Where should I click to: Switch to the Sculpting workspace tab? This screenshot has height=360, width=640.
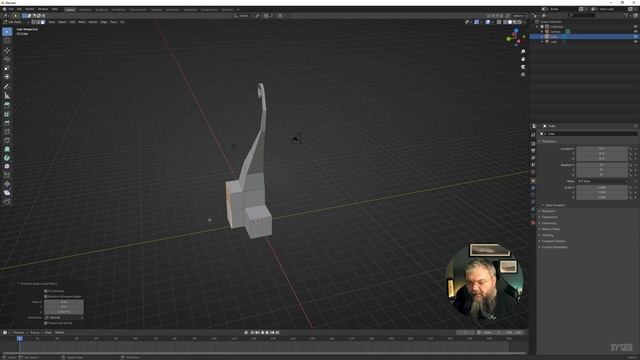coord(101,9)
